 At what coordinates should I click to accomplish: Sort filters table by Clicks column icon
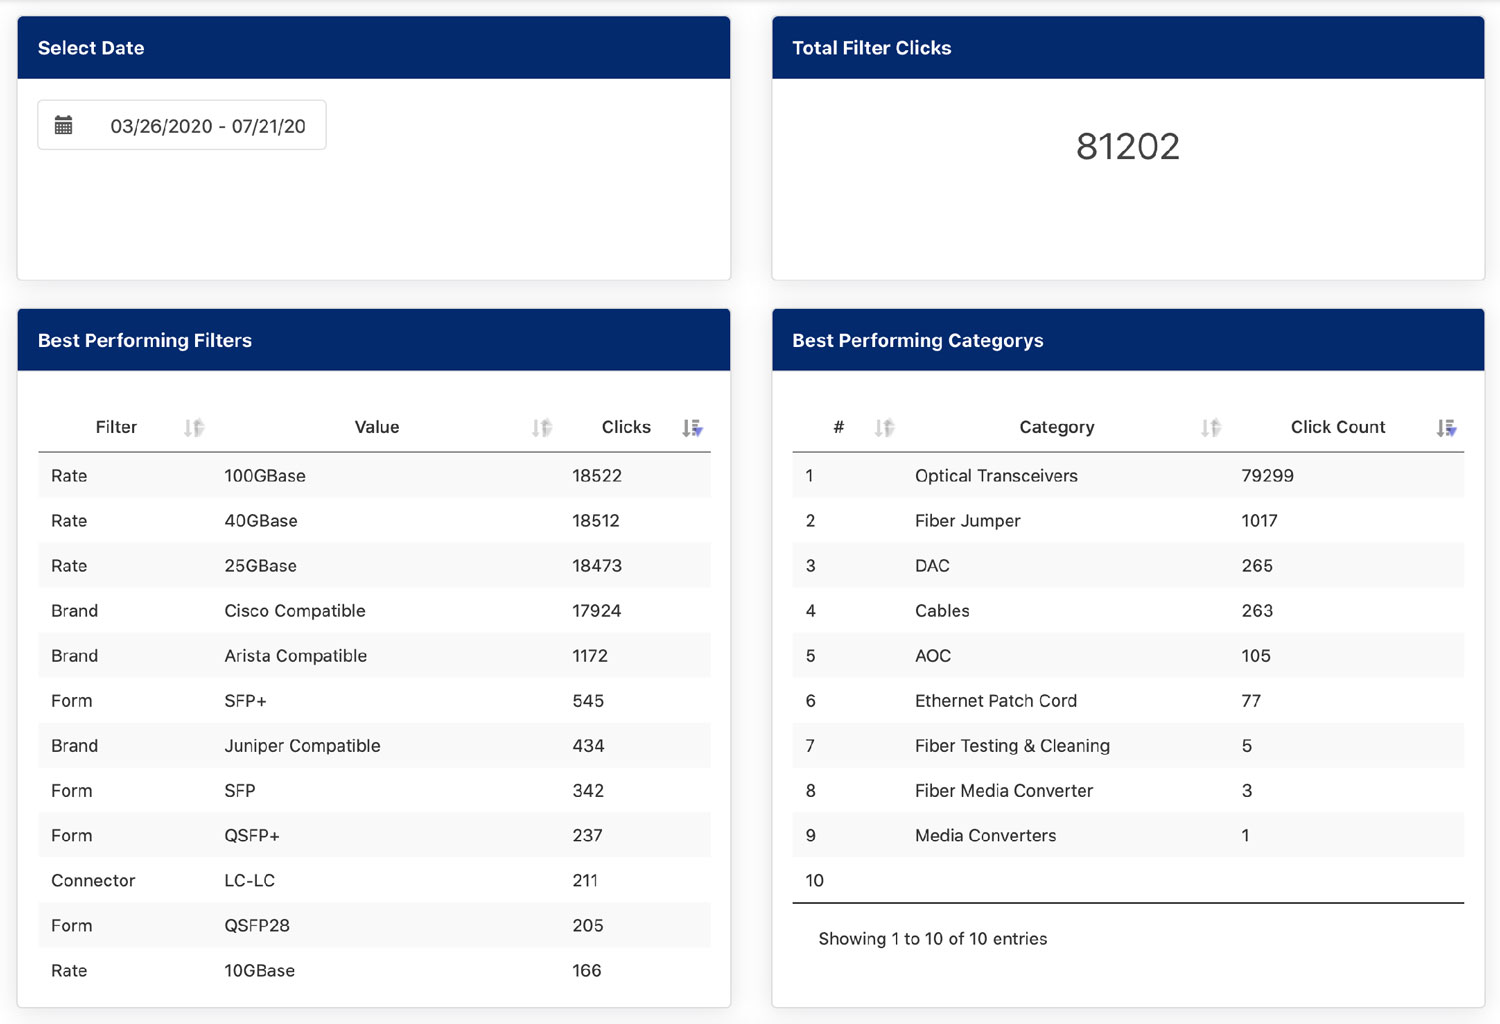tap(692, 428)
